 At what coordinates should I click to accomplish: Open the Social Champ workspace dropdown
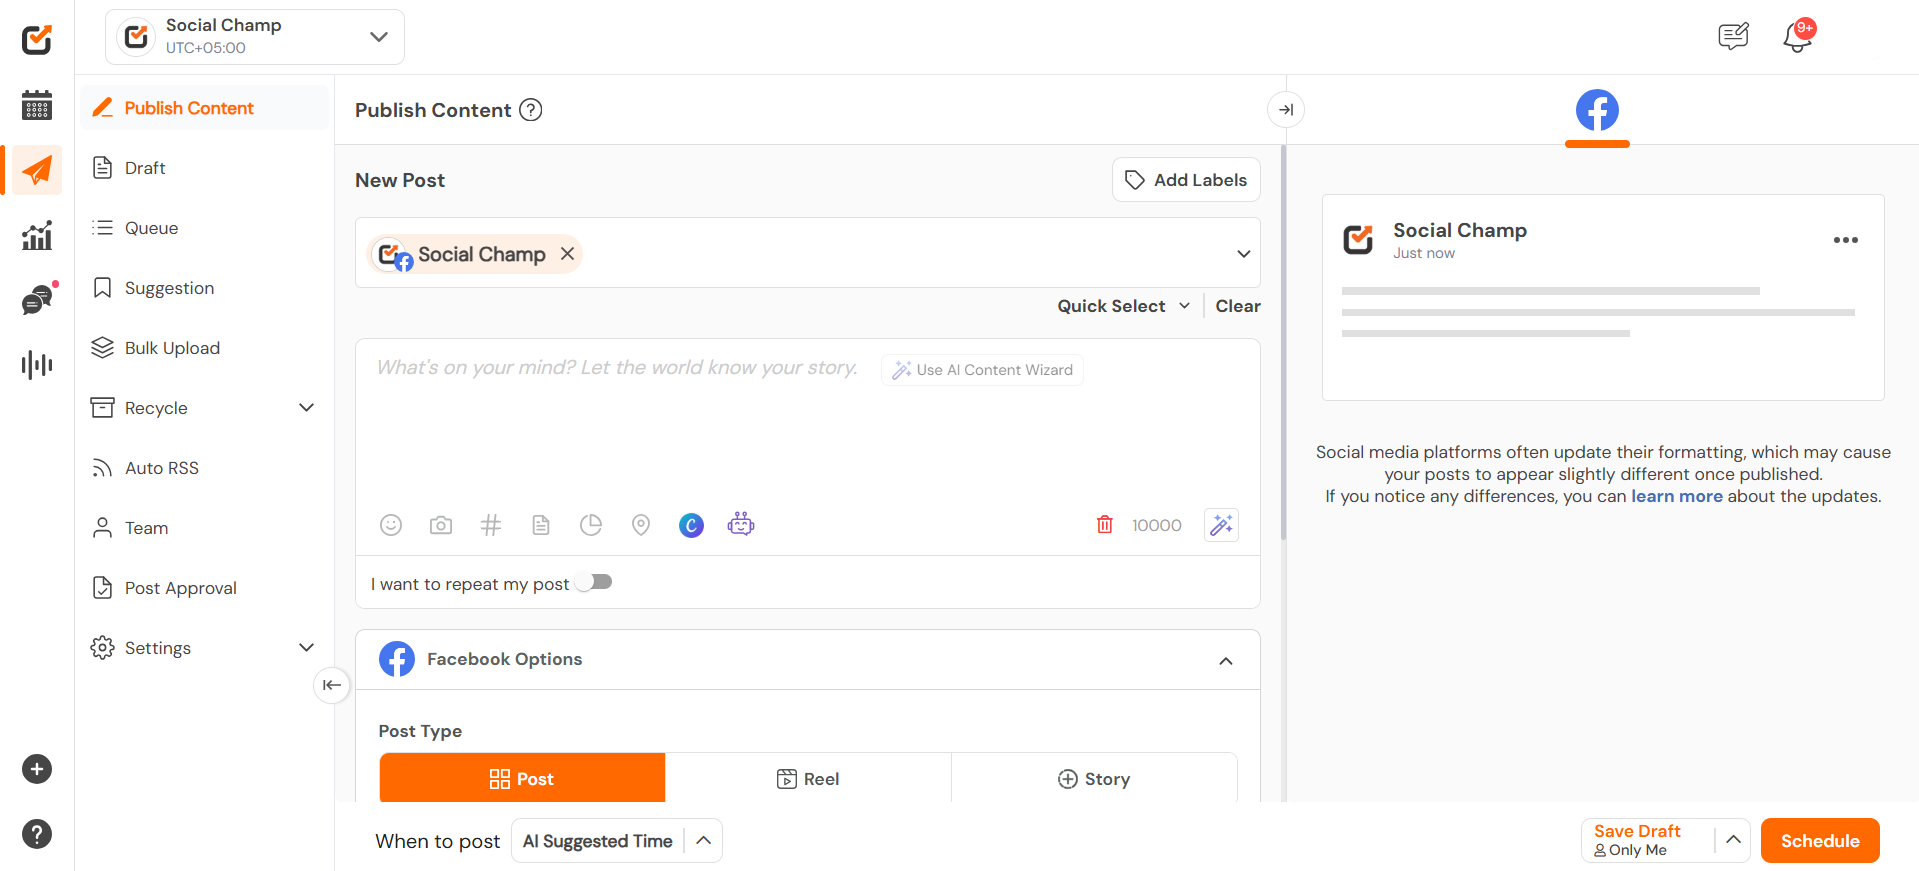pyautogui.click(x=255, y=37)
